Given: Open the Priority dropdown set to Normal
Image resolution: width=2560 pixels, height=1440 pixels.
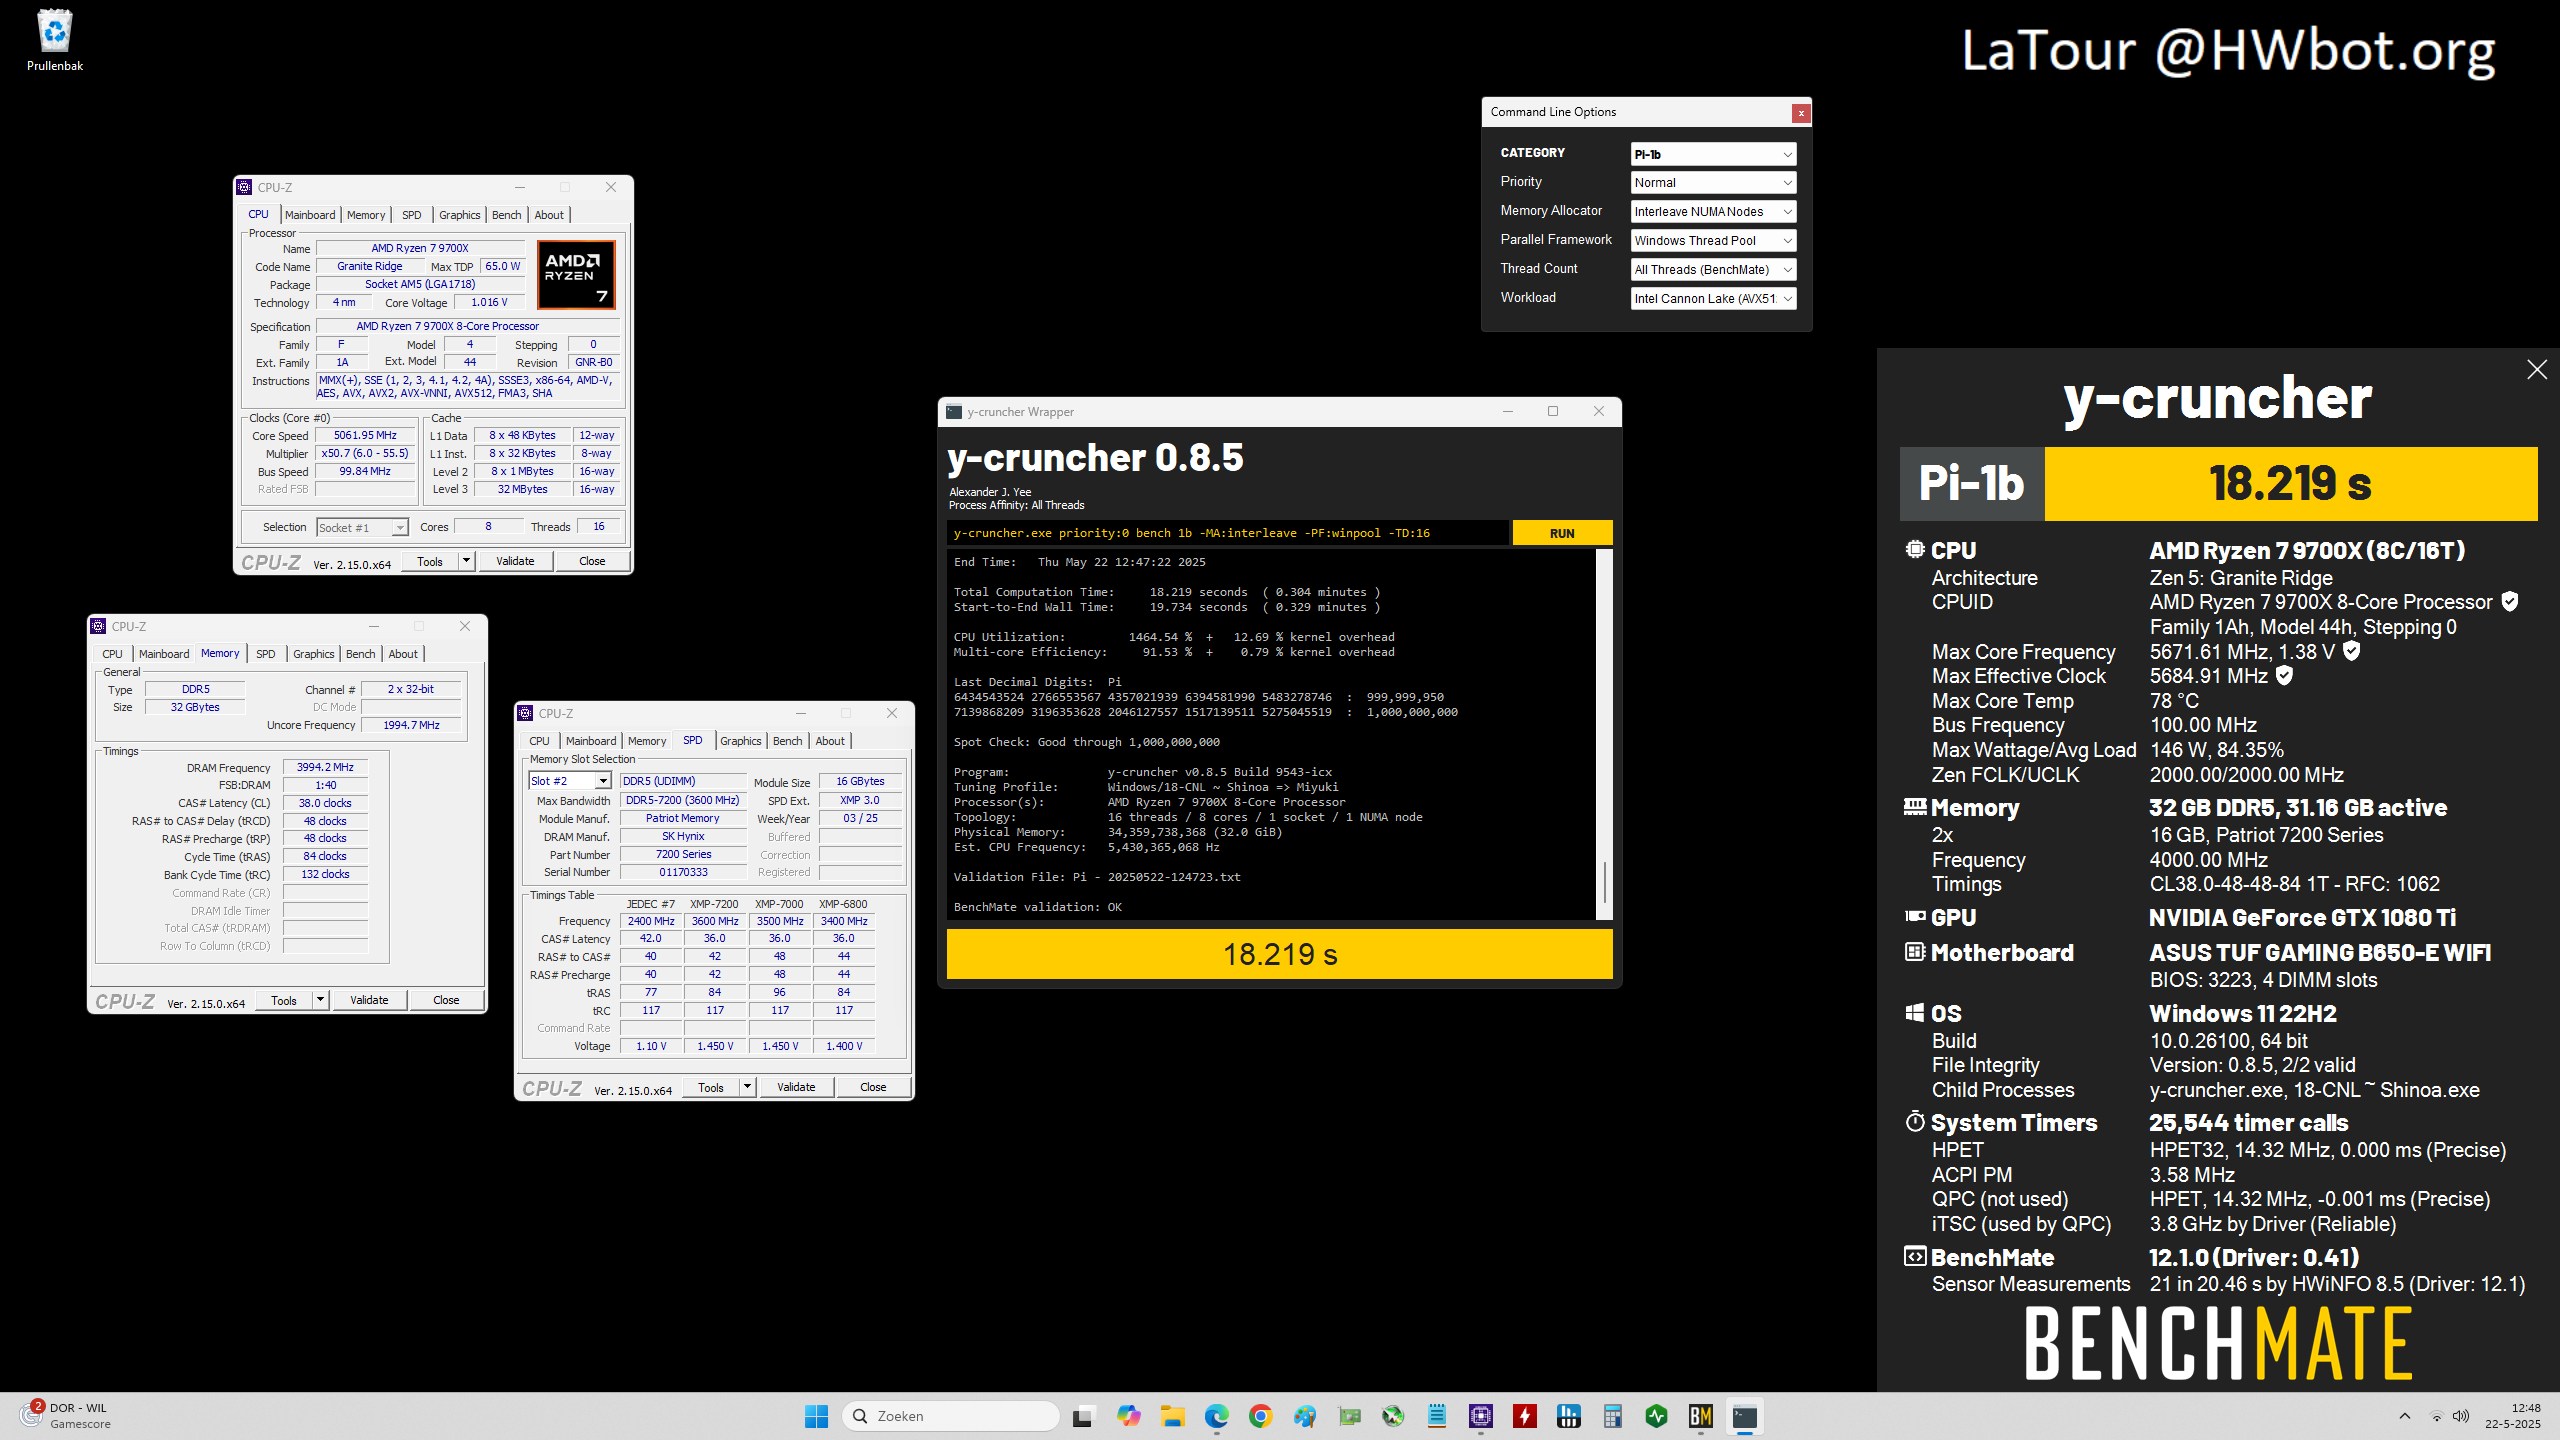Looking at the screenshot, I should (x=1713, y=183).
